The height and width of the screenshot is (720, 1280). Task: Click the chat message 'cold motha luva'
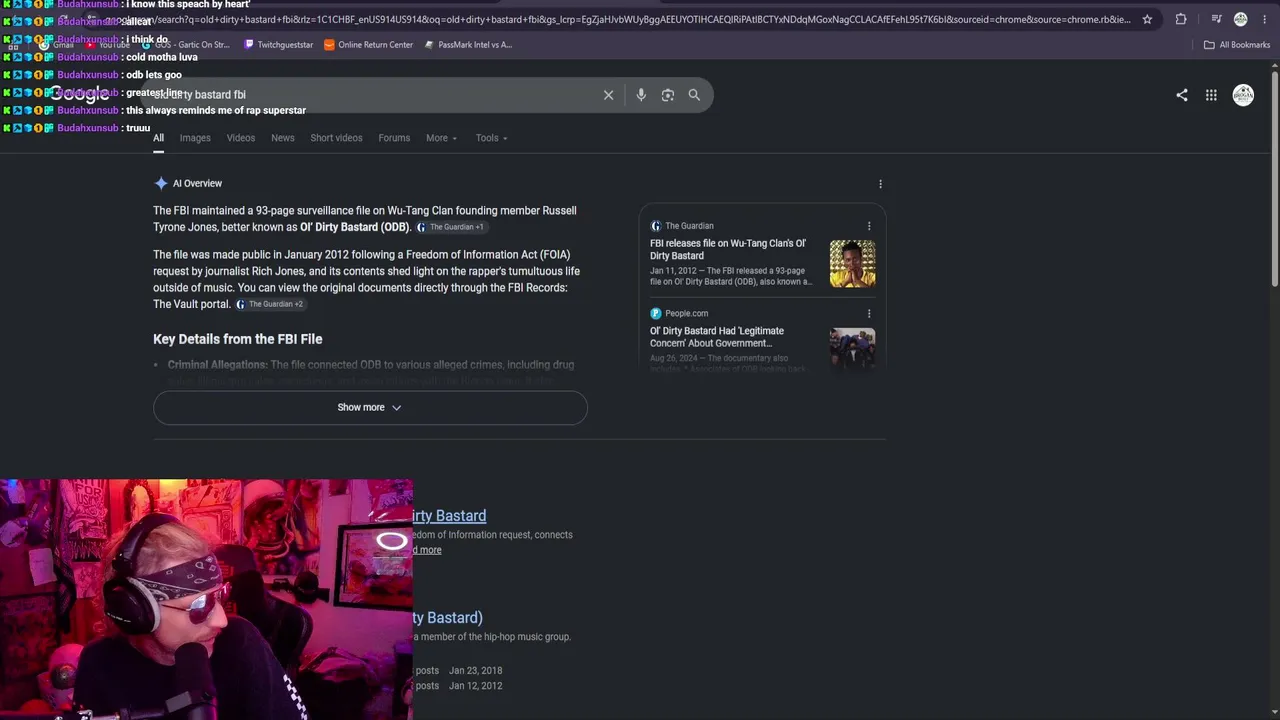(162, 57)
